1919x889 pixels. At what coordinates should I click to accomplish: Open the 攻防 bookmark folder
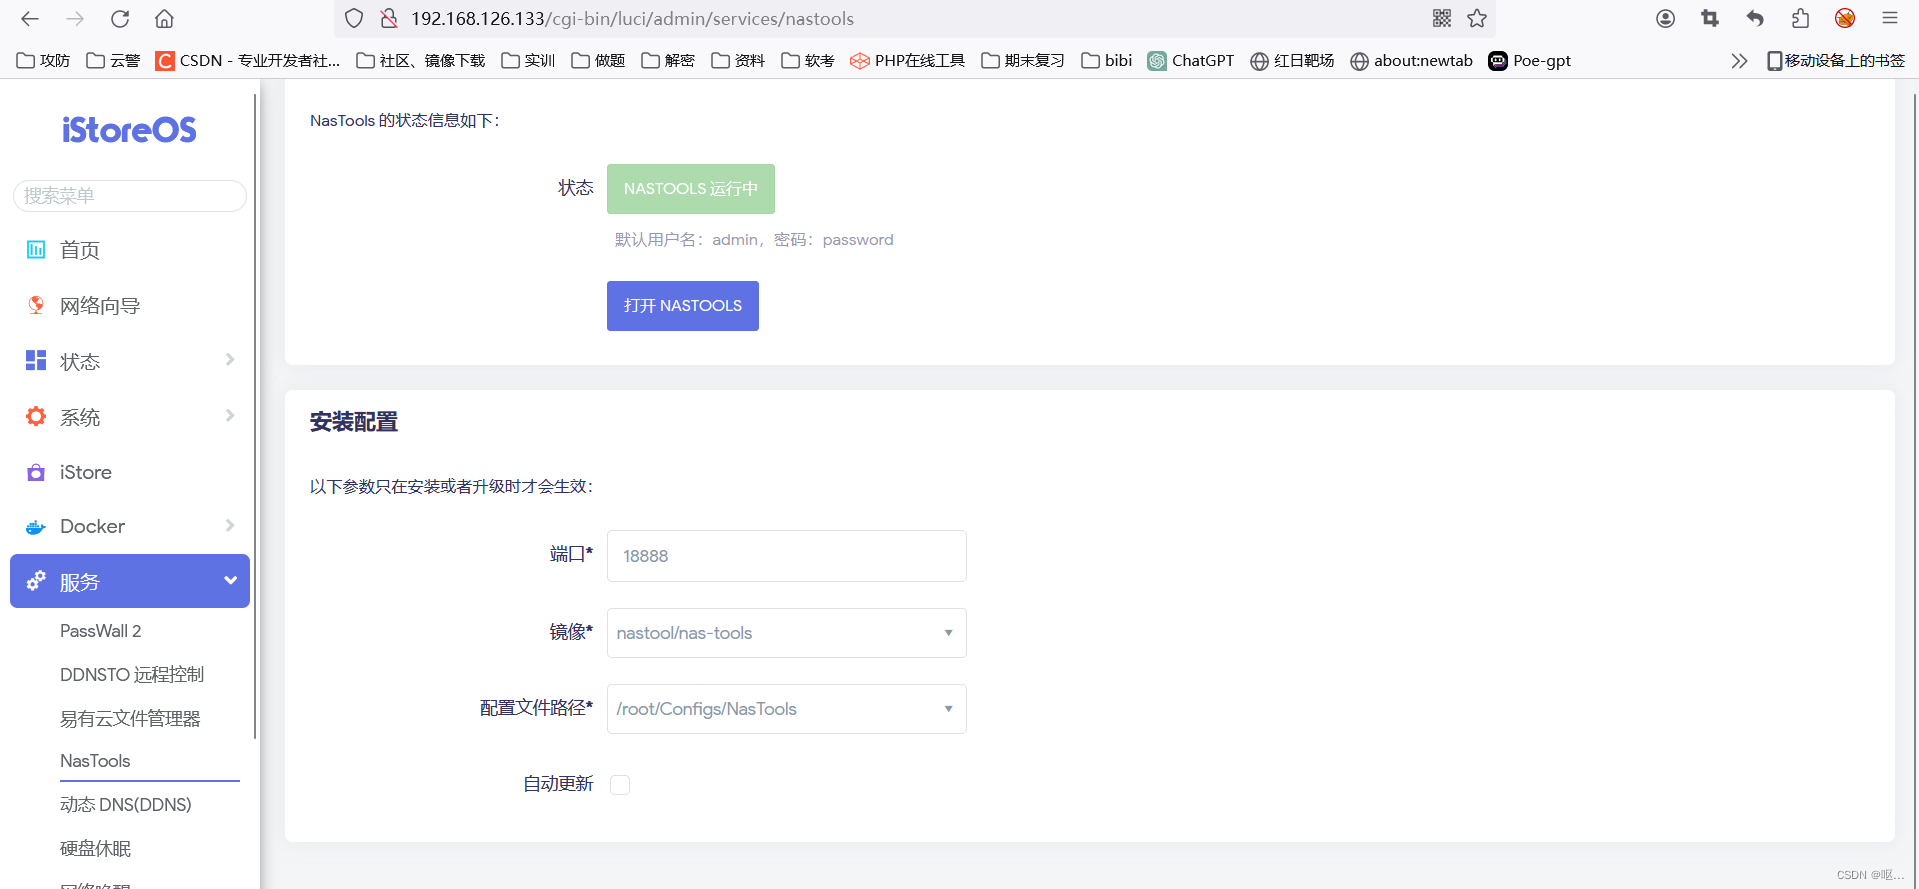43,61
